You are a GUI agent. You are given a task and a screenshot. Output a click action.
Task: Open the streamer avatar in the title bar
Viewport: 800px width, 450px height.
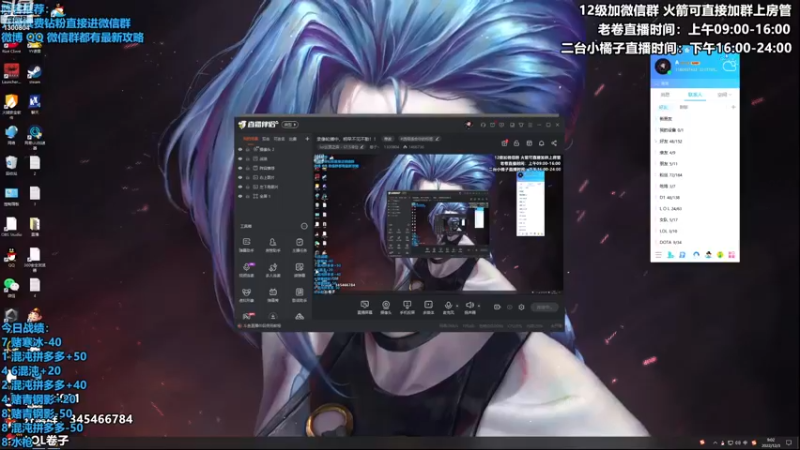point(468,124)
